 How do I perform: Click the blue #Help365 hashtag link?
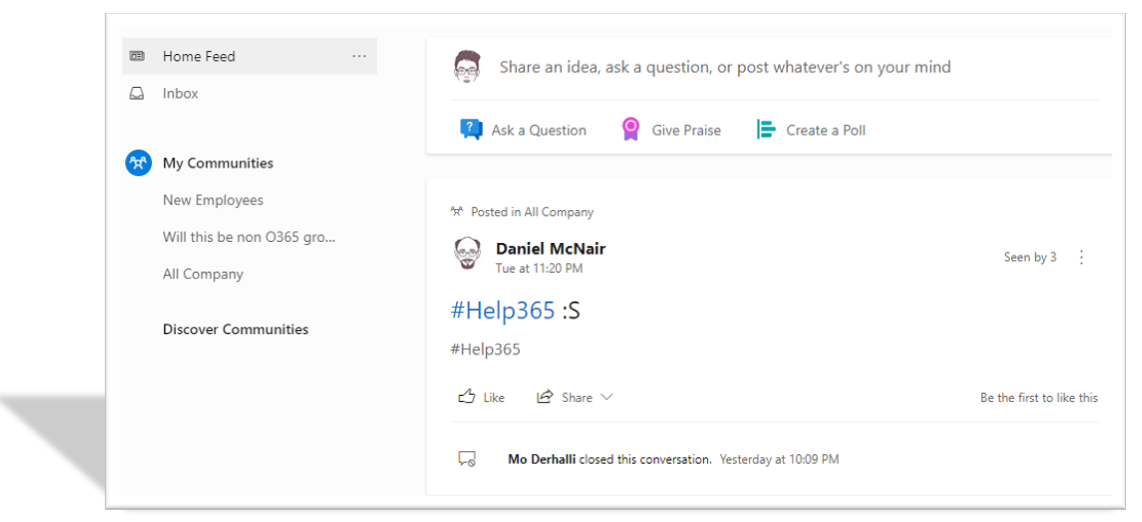[502, 311]
